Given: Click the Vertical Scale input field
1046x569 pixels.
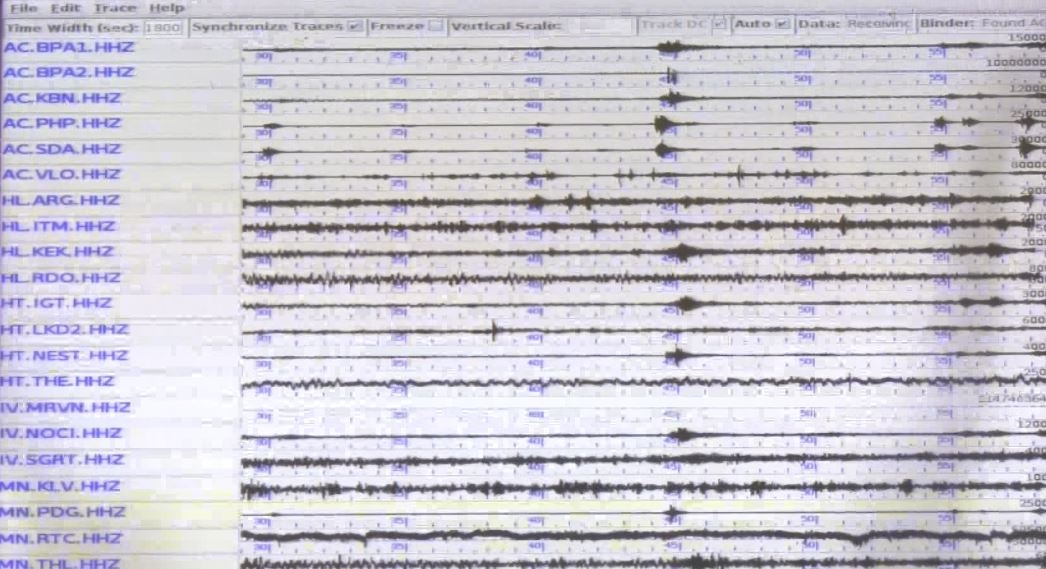Looking at the screenshot, I should point(605,26).
